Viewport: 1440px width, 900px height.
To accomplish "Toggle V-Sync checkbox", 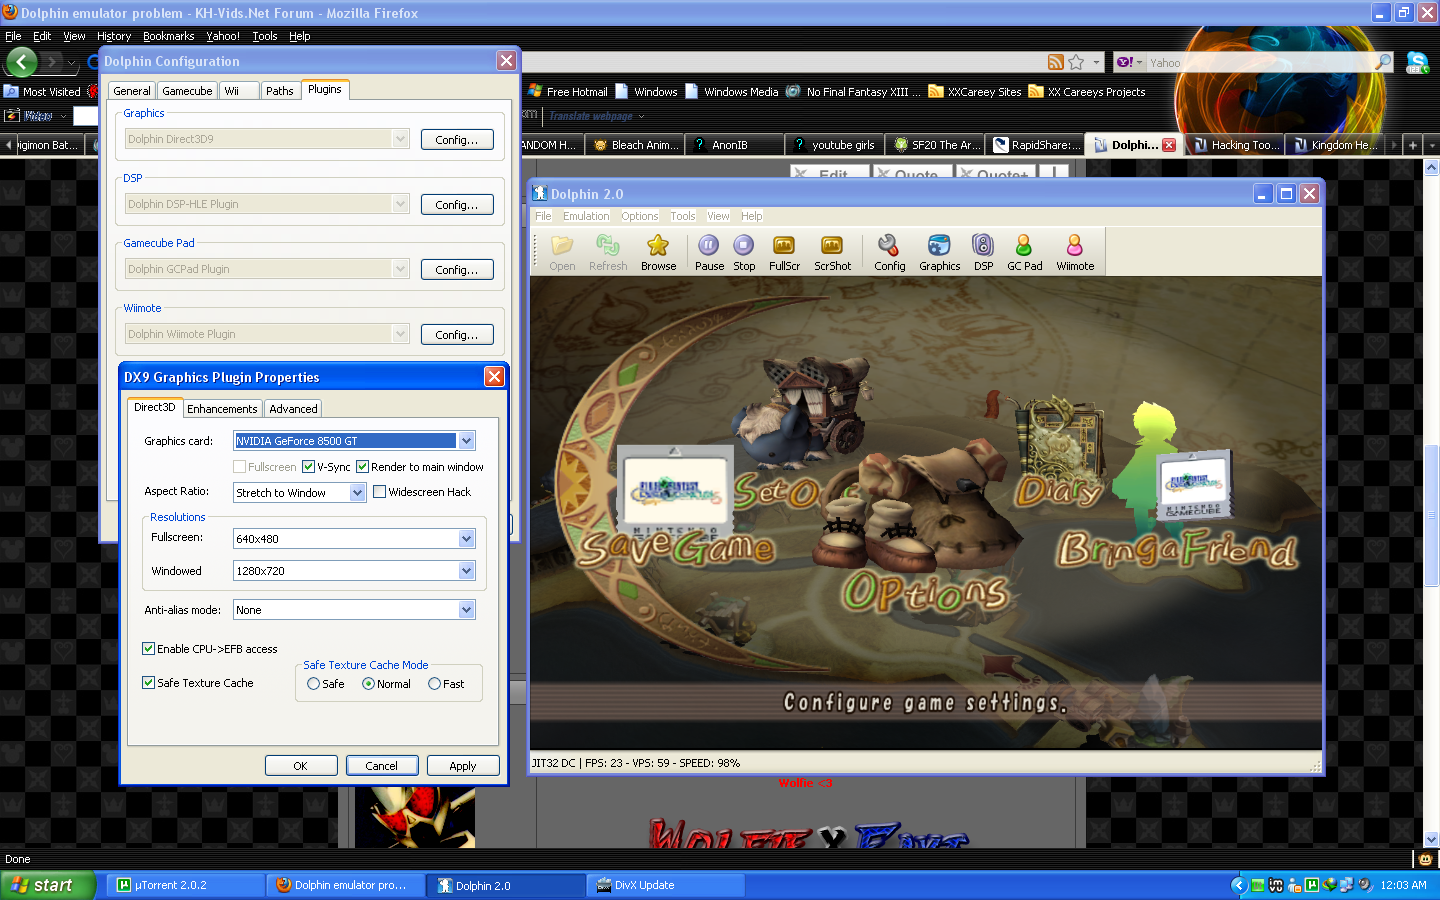I will point(309,467).
